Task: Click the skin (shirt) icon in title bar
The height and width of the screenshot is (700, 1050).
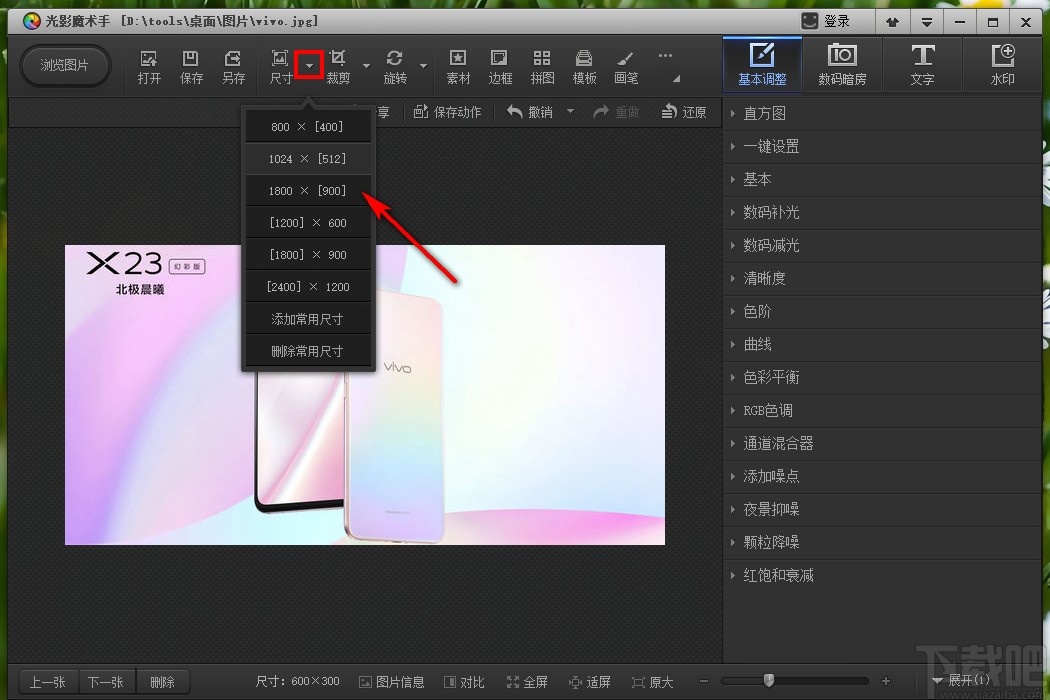Action: (x=893, y=22)
